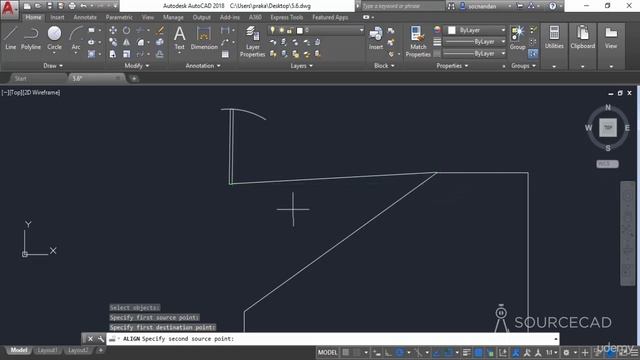
Task: Click the ViewCube TOP face
Action: (608, 128)
